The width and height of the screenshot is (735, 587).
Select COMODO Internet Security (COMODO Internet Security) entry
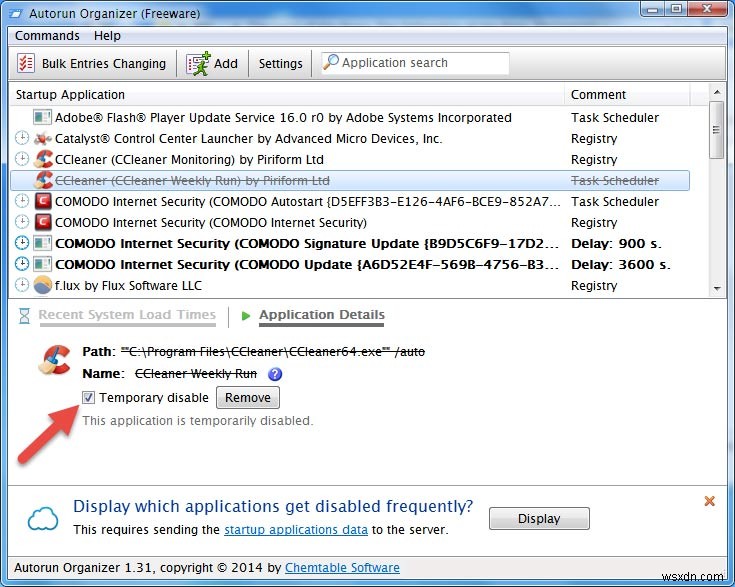[211, 223]
